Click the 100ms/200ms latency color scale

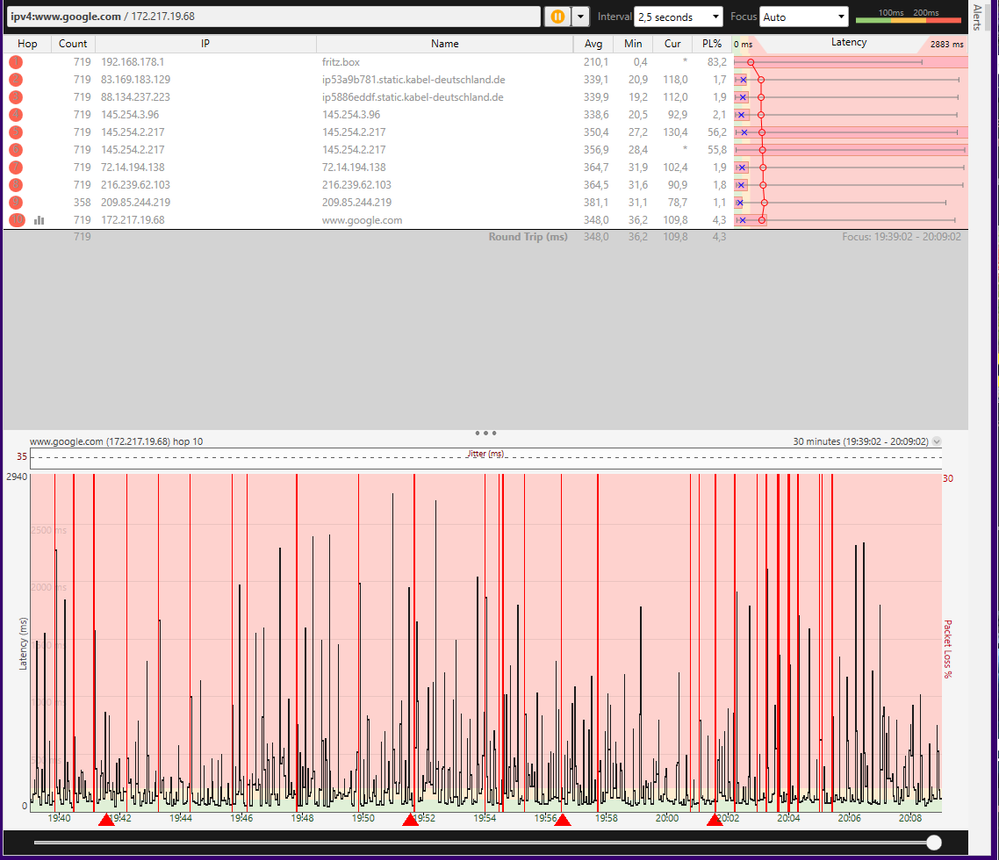coord(907,16)
